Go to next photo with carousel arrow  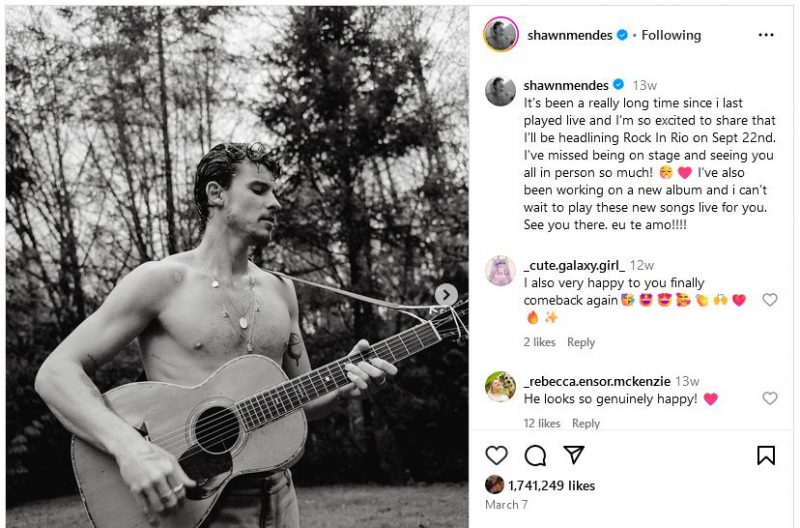point(446,295)
